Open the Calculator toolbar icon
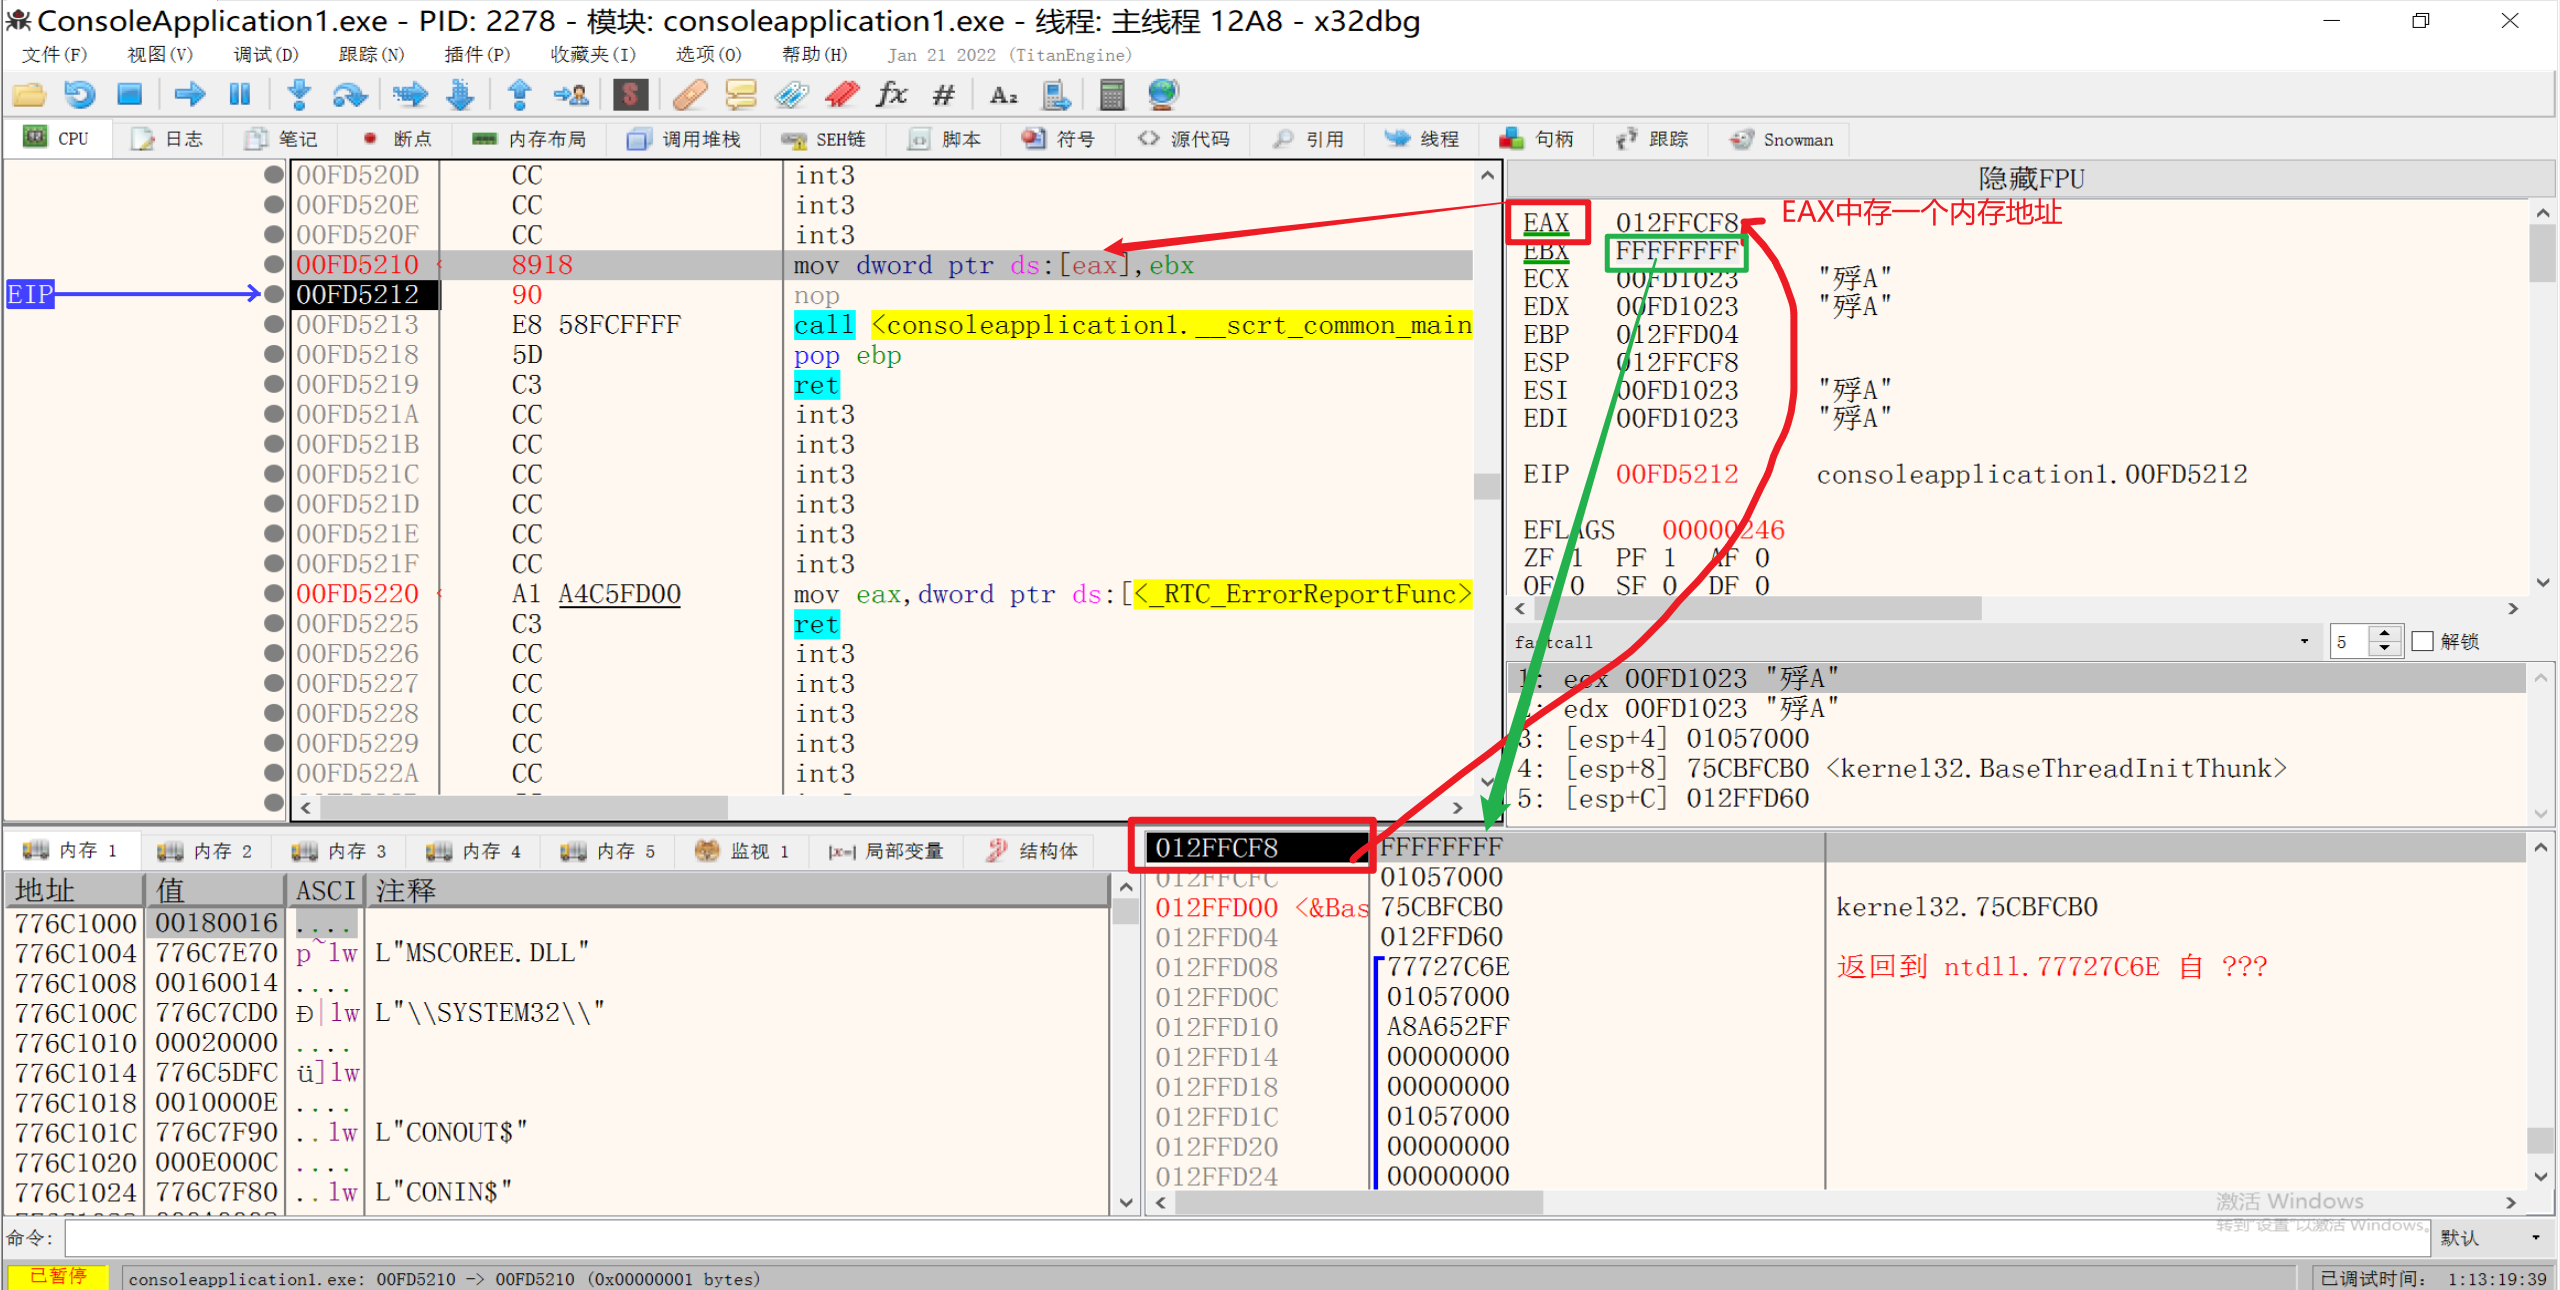The image size is (2560, 1290). tap(1111, 95)
